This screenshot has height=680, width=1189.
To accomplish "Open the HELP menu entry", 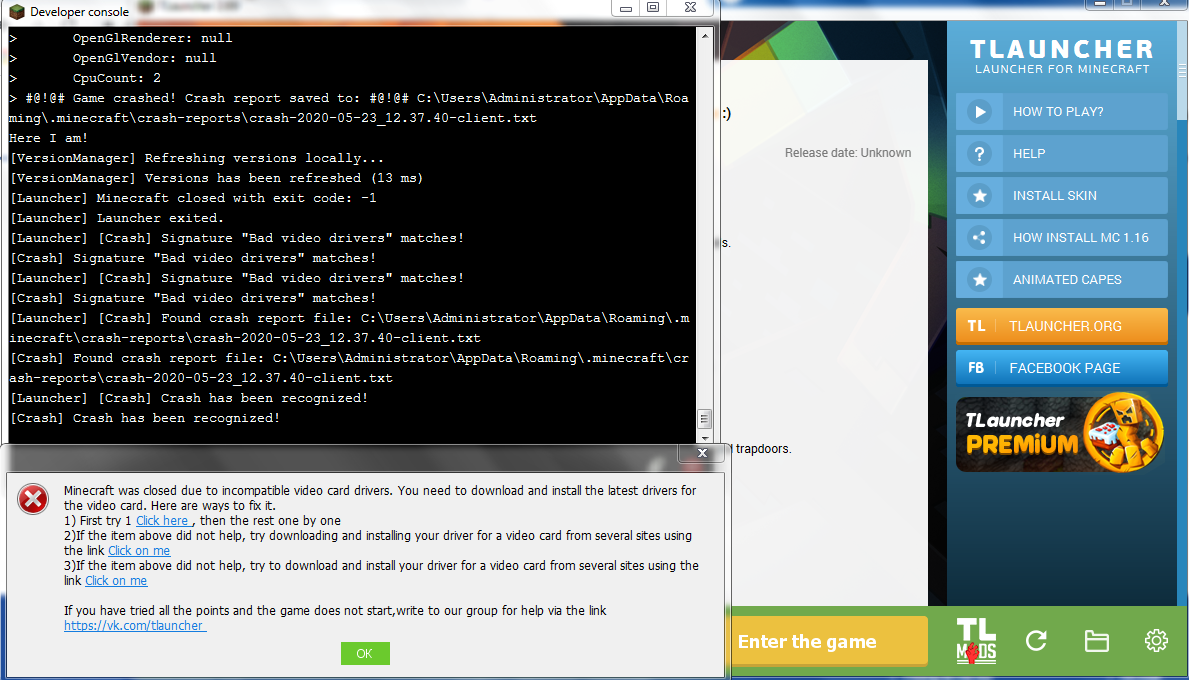I will [x=1062, y=154].
